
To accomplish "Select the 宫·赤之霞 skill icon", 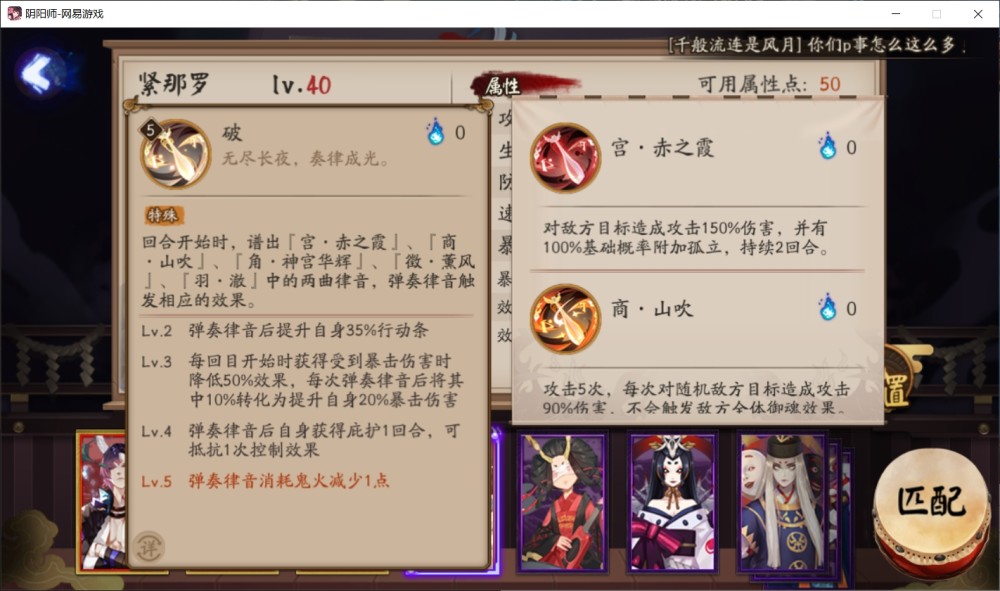I will (x=565, y=158).
